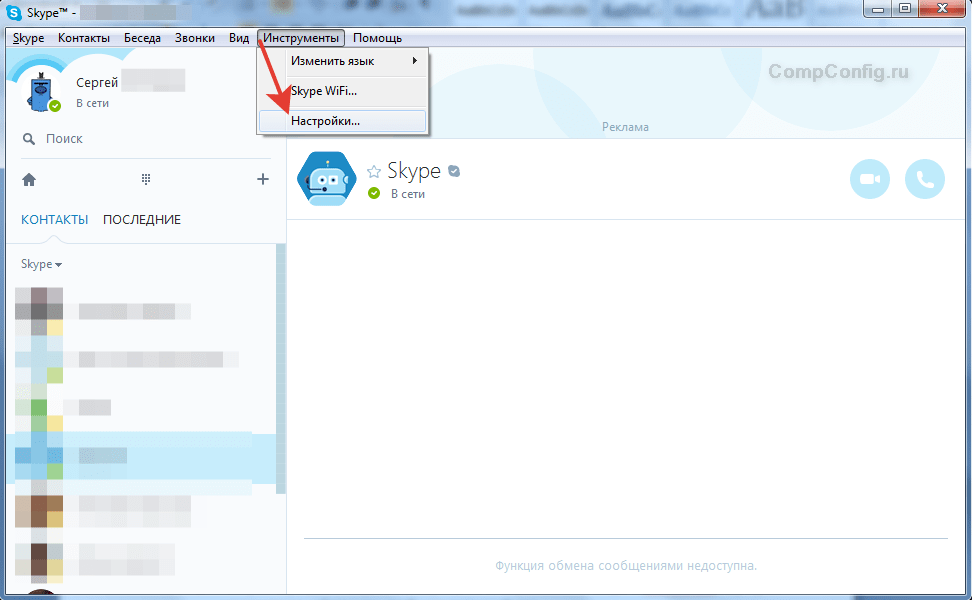Click Функция обмена сообщениями недоступна text
This screenshot has height=600, width=972.
coord(625,565)
